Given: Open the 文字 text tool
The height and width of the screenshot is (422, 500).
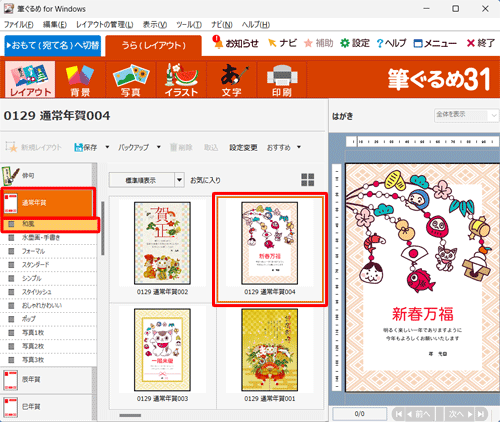Looking at the screenshot, I should [232, 79].
